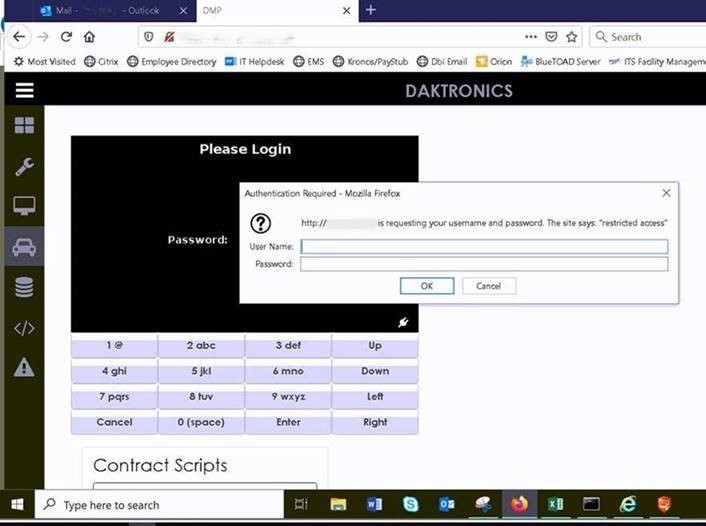
Task: Reload the page with the refresh icon
Action: (66, 36)
